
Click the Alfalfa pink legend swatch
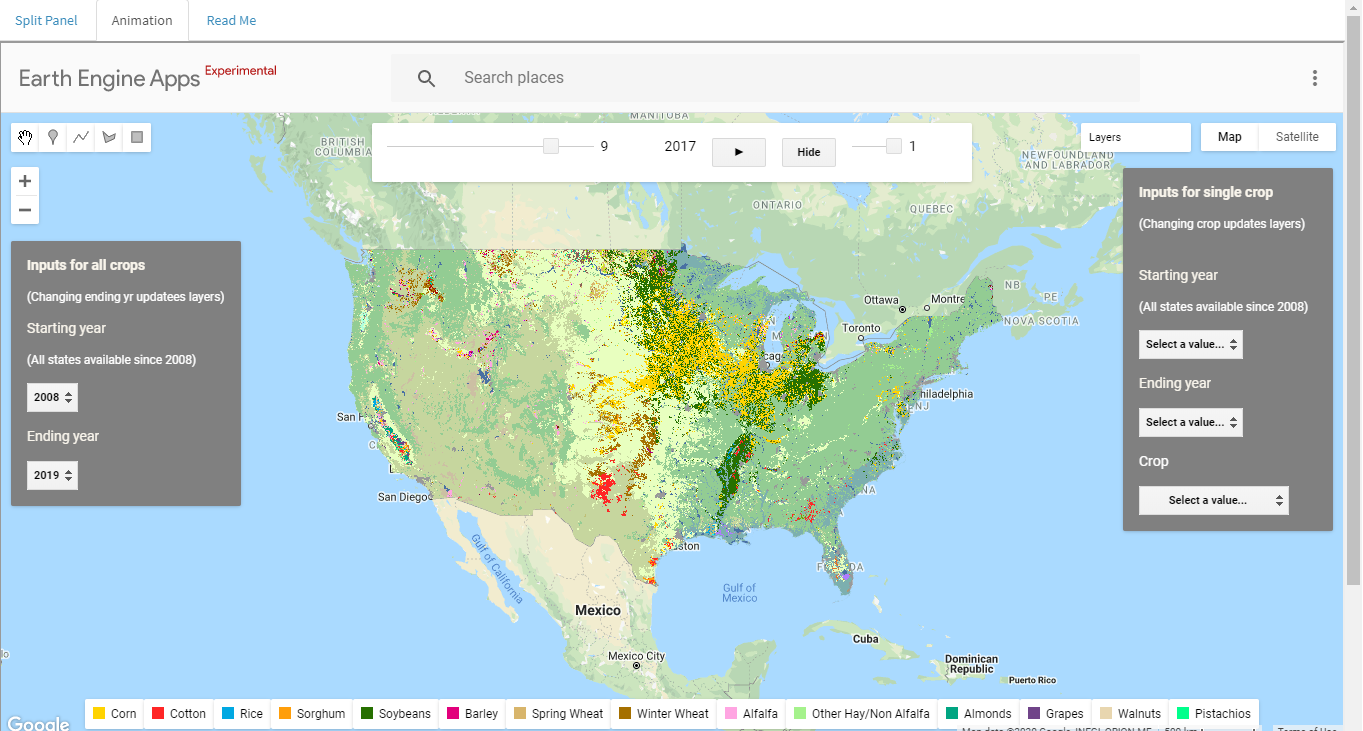click(731, 713)
